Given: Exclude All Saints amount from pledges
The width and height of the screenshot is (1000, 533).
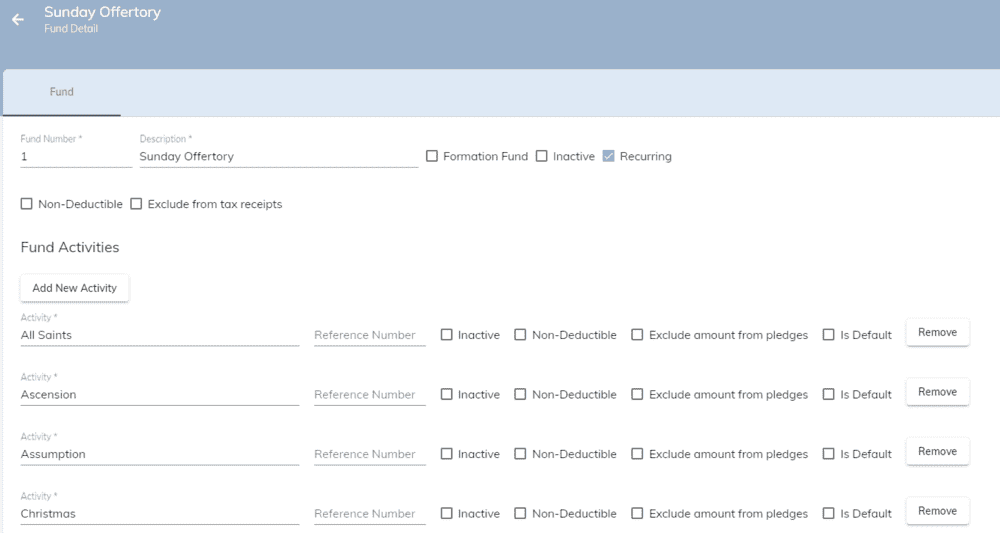Looking at the screenshot, I should [x=637, y=335].
